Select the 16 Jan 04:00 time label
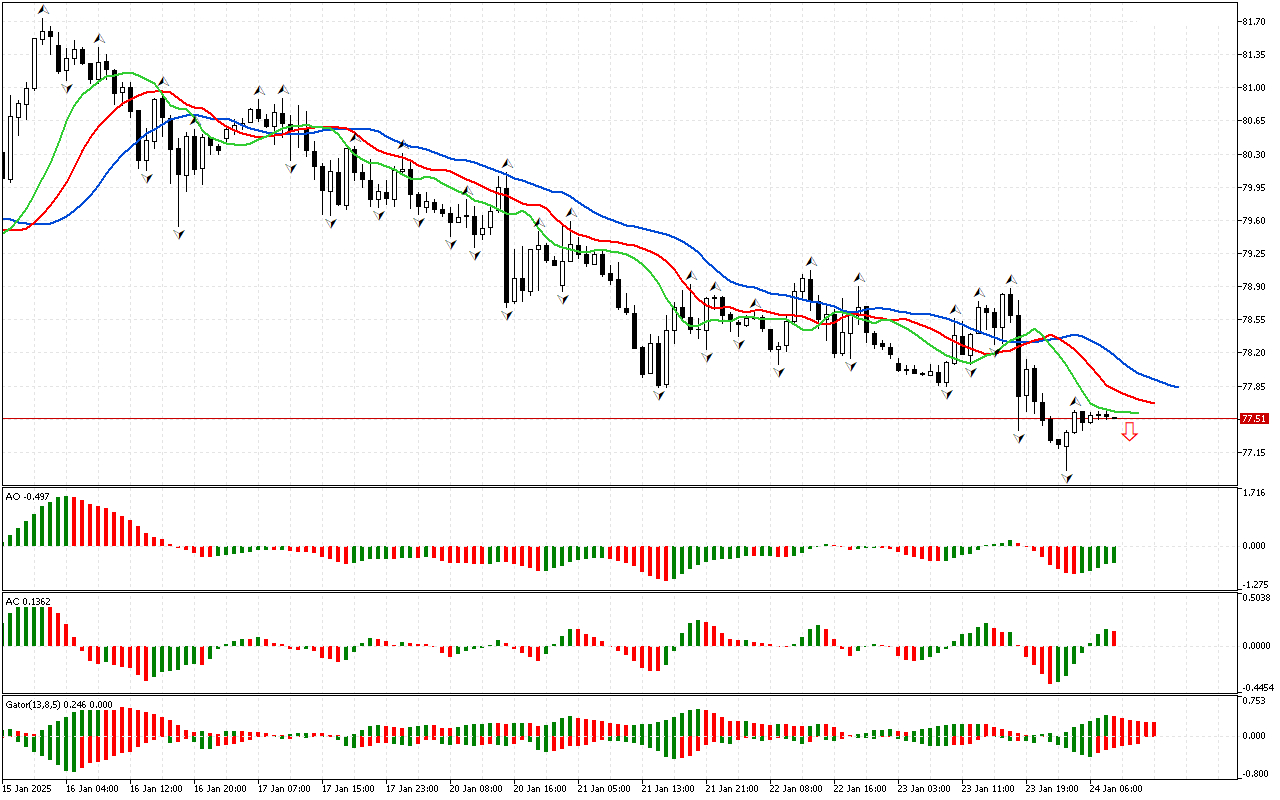This screenshot has width=1280, height=800. point(92,788)
